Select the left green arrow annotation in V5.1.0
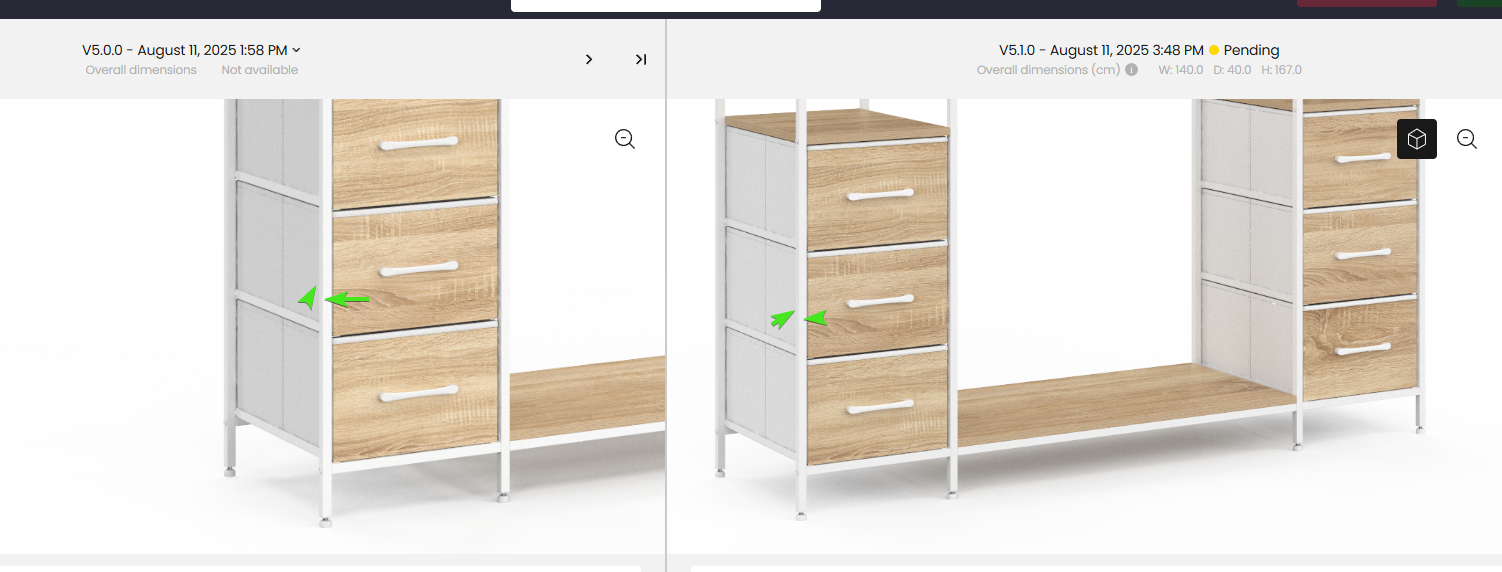This screenshot has height=572, width=1502. 782,319
